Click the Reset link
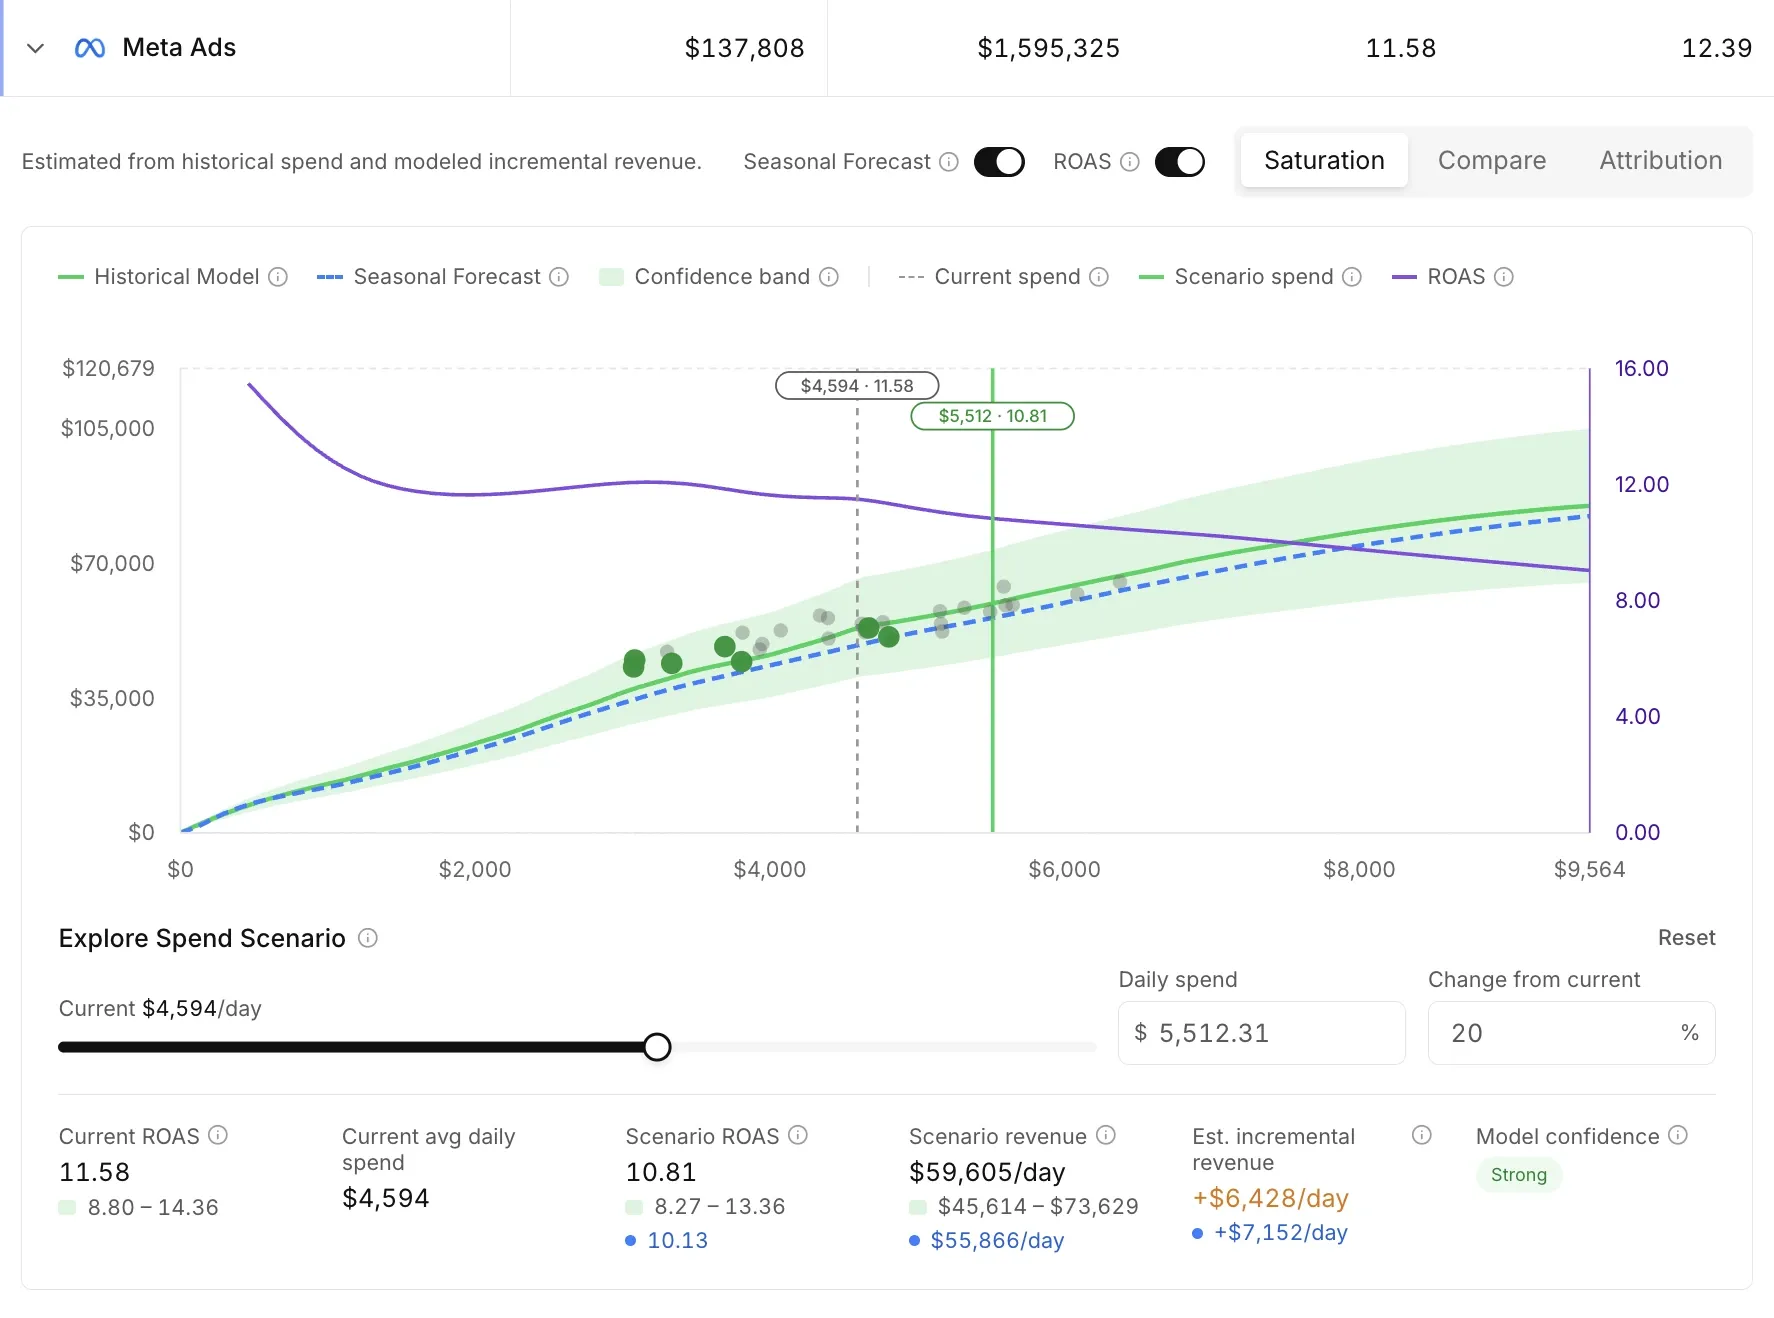 point(1686,938)
